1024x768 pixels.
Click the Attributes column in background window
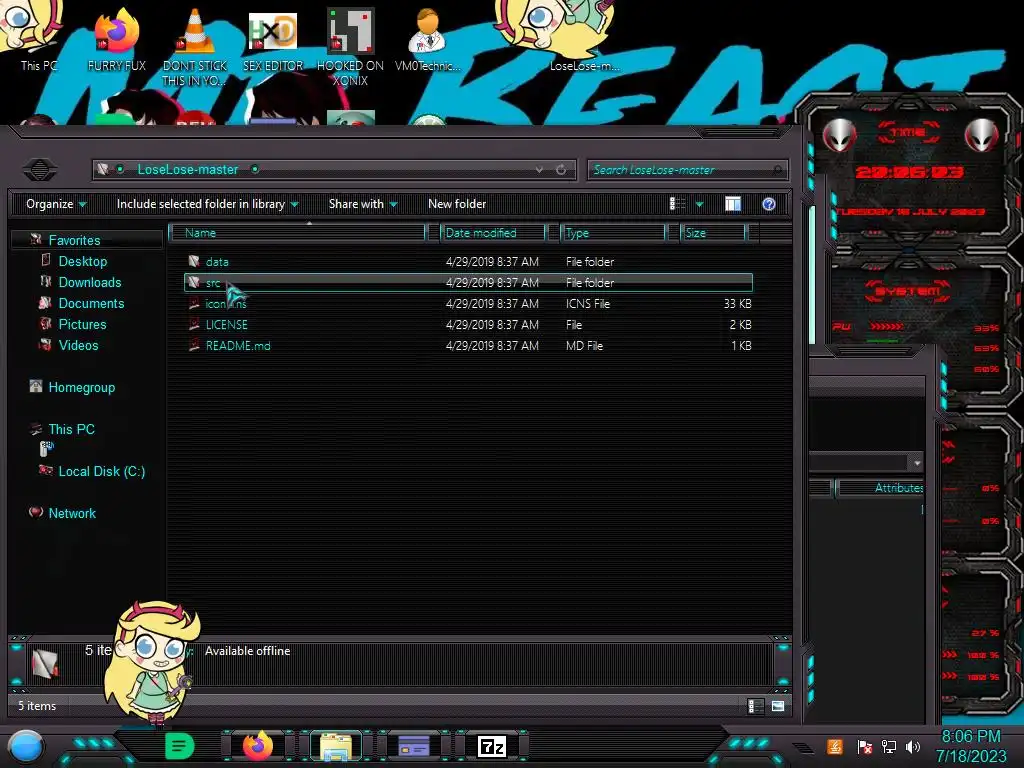pyautogui.click(x=881, y=488)
